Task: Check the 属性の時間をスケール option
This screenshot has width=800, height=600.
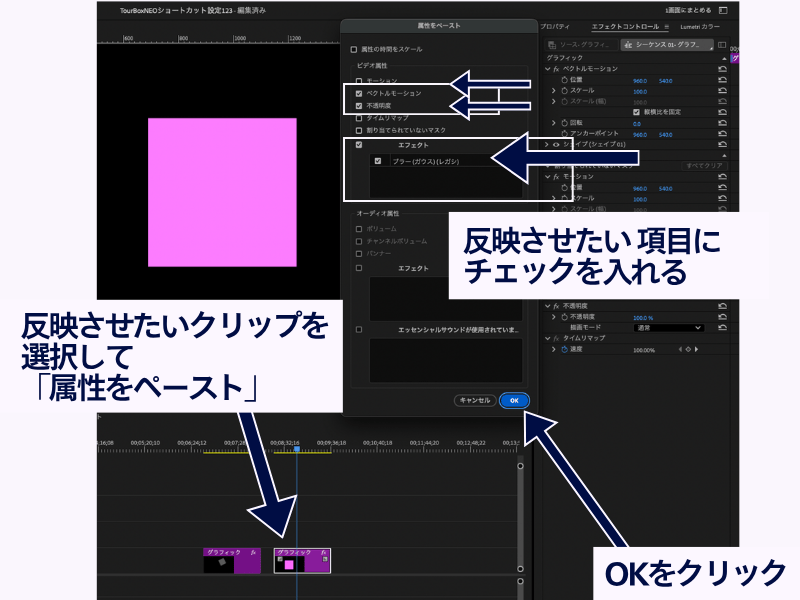Action: (x=353, y=49)
